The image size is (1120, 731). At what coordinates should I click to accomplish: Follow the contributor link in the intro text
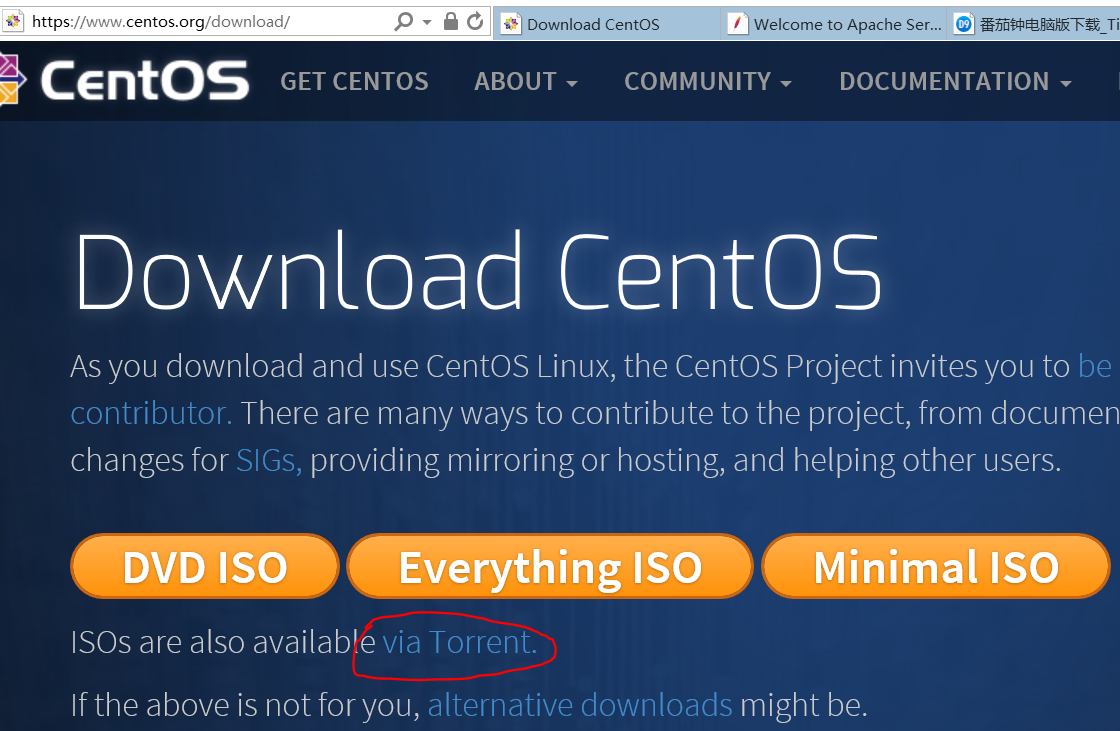[x=151, y=413]
